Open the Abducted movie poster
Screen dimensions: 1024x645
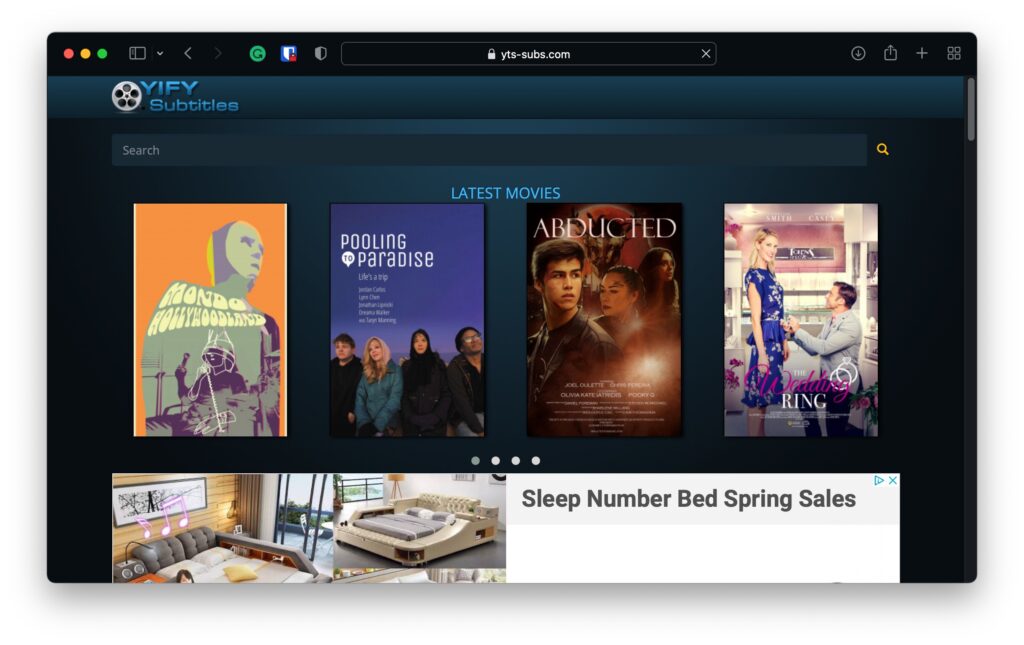pyautogui.click(x=604, y=320)
